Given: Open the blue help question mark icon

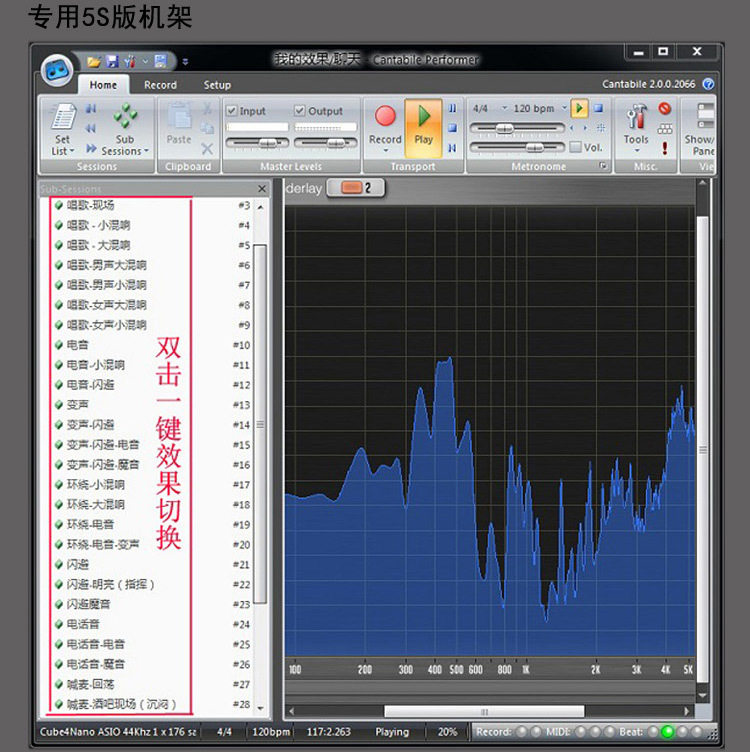Looking at the screenshot, I should tap(708, 84).
